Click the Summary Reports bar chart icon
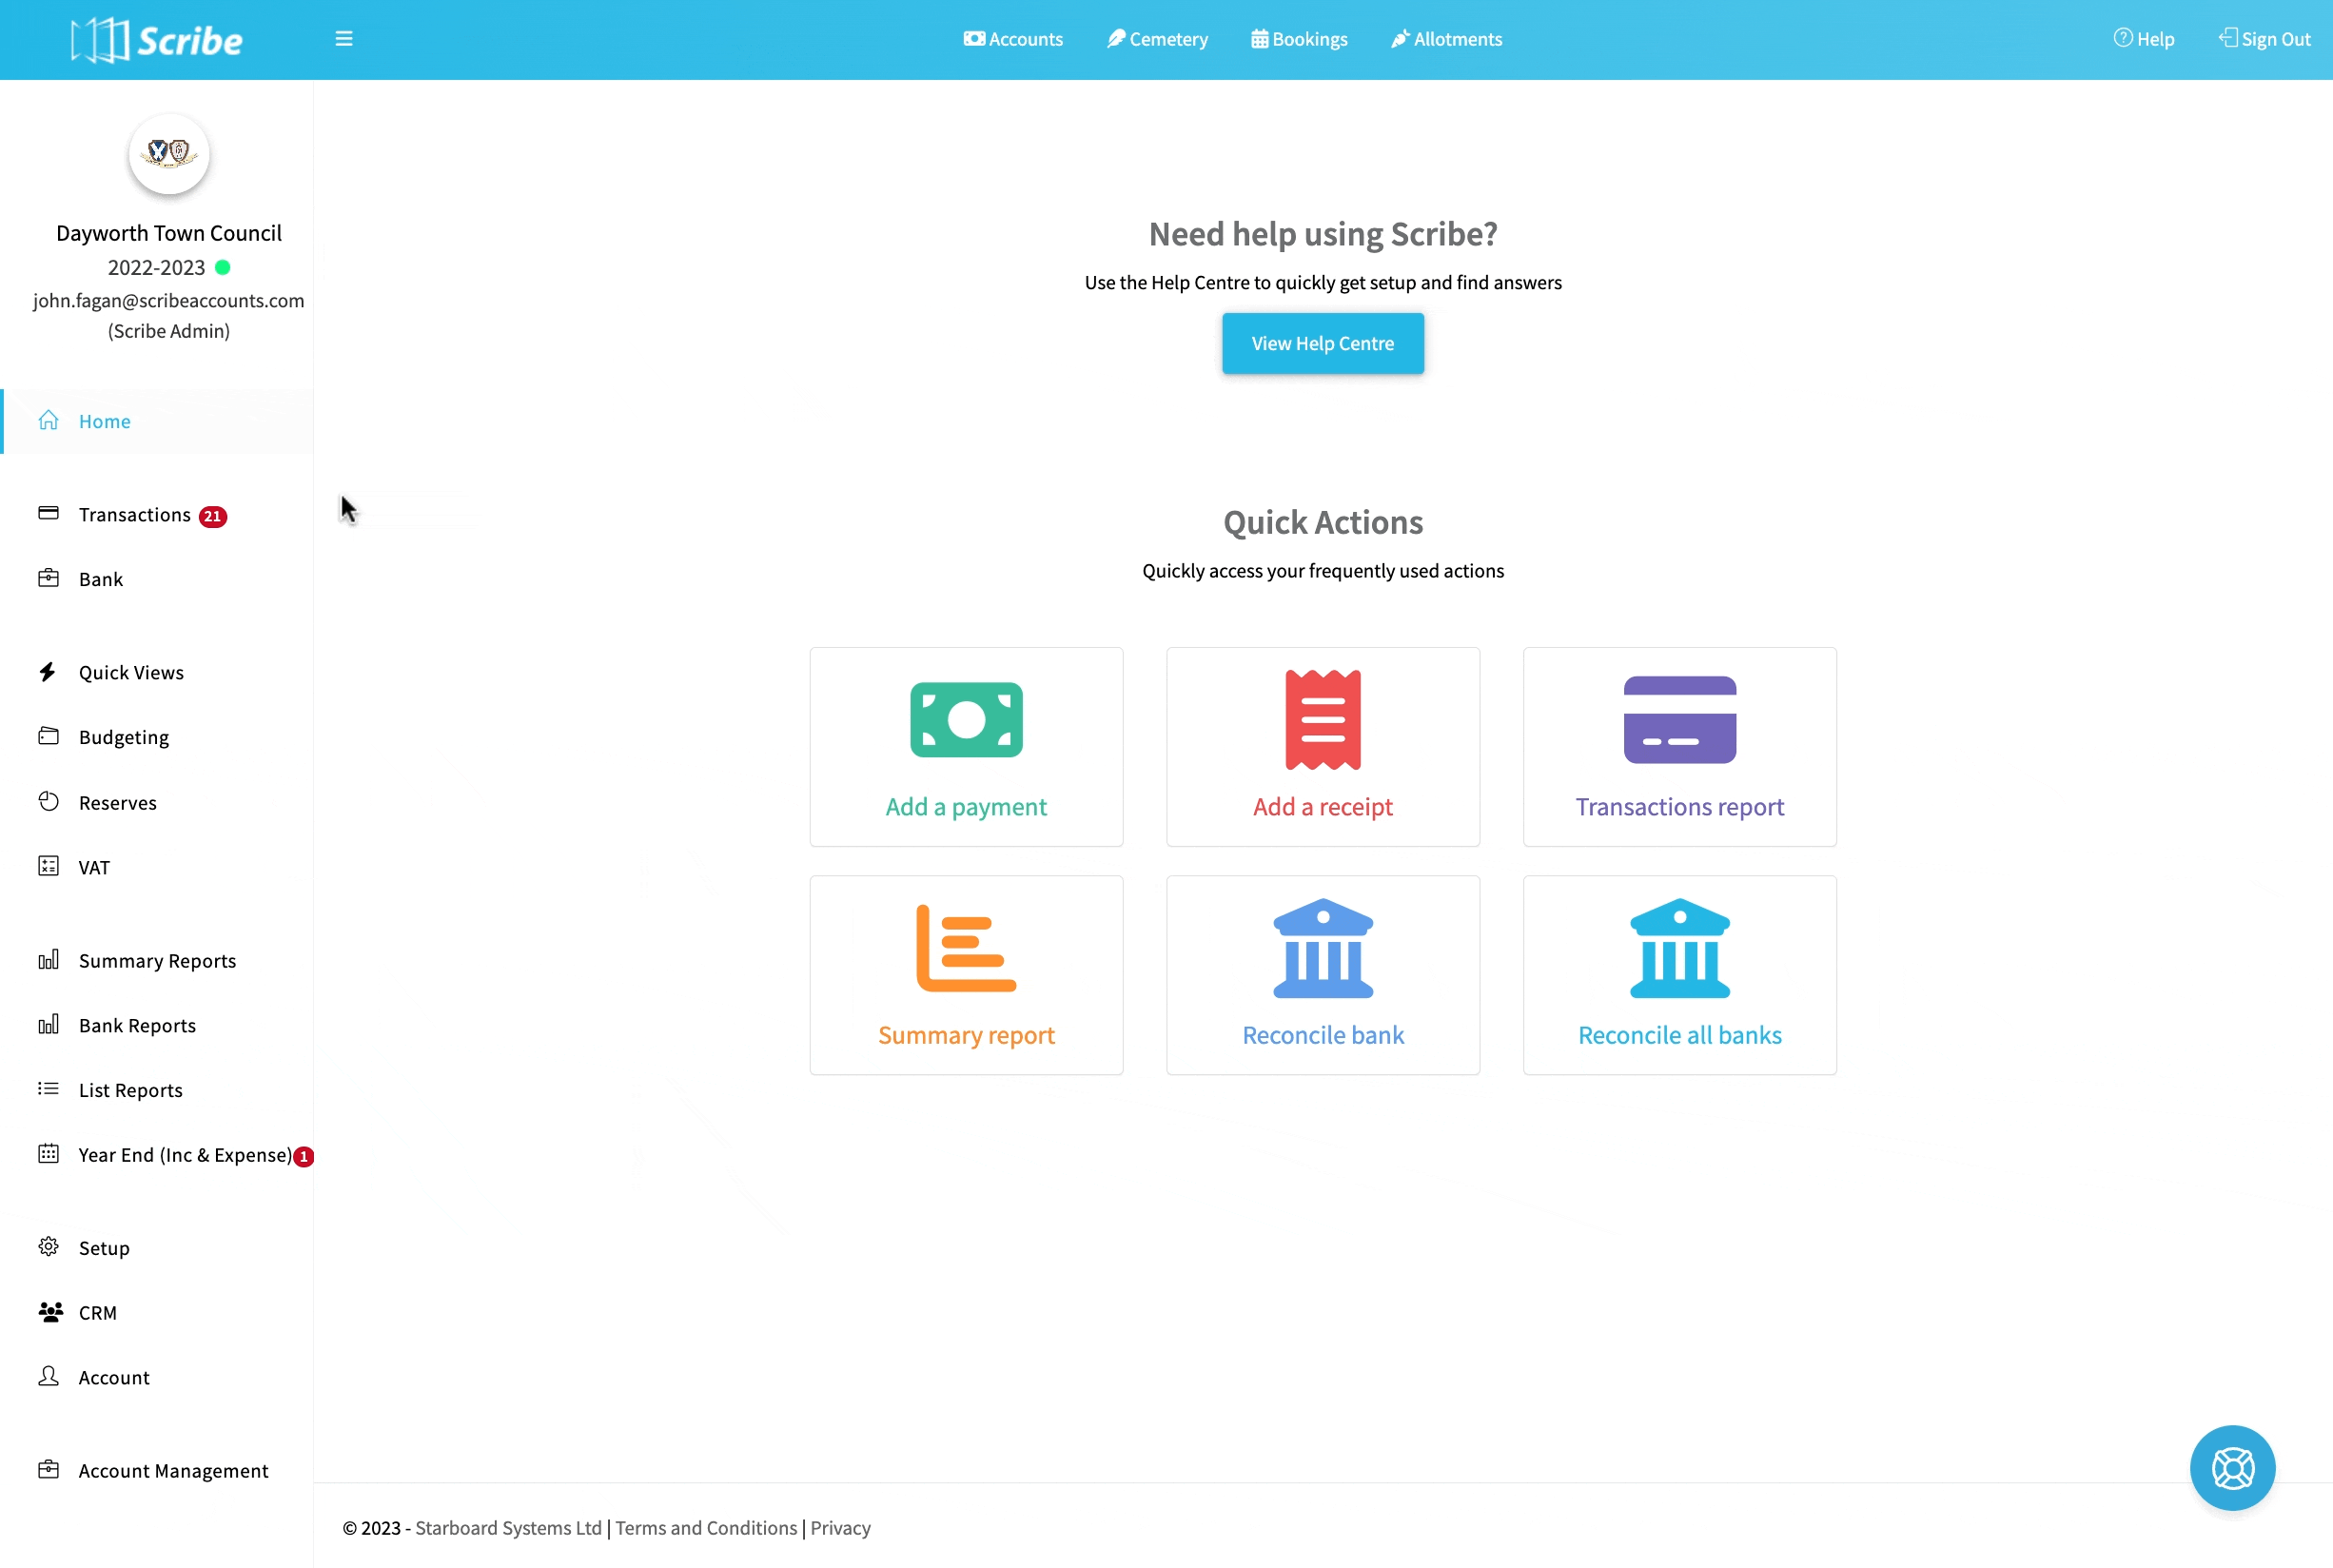Viewport: 2333px width, 1568px height. (48, 960)
